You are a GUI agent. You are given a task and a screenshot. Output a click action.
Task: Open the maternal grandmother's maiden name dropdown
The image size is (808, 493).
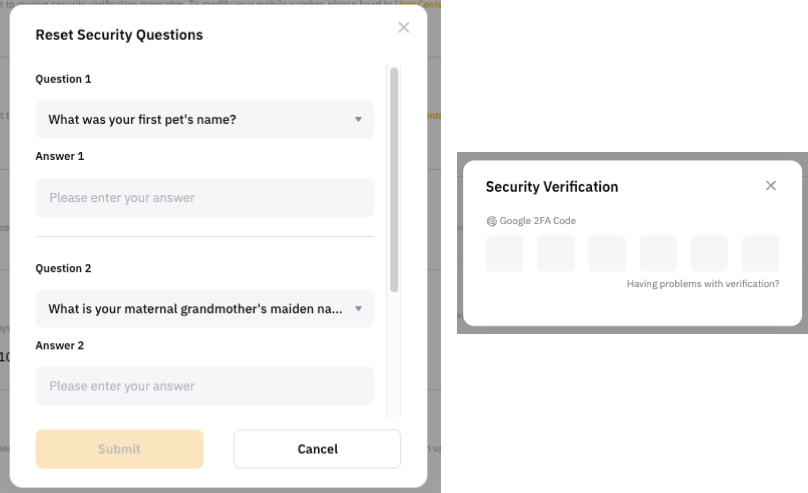[204, 309]
